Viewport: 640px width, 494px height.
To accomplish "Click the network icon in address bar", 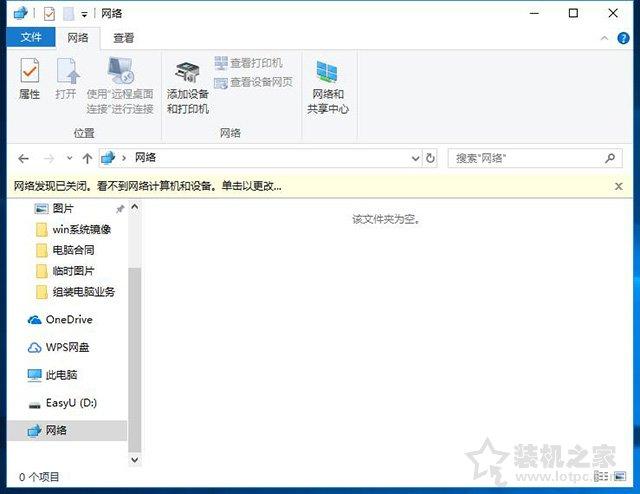I will pyautogui.click(x=109, y=158).
